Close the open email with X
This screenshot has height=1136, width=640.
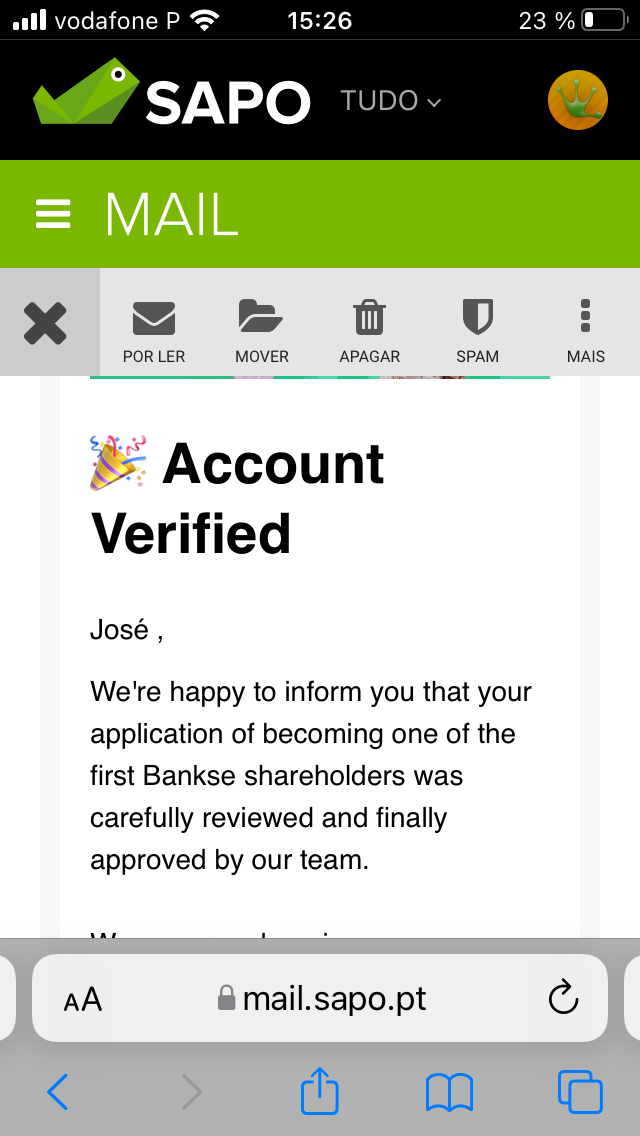coord(46,323)
